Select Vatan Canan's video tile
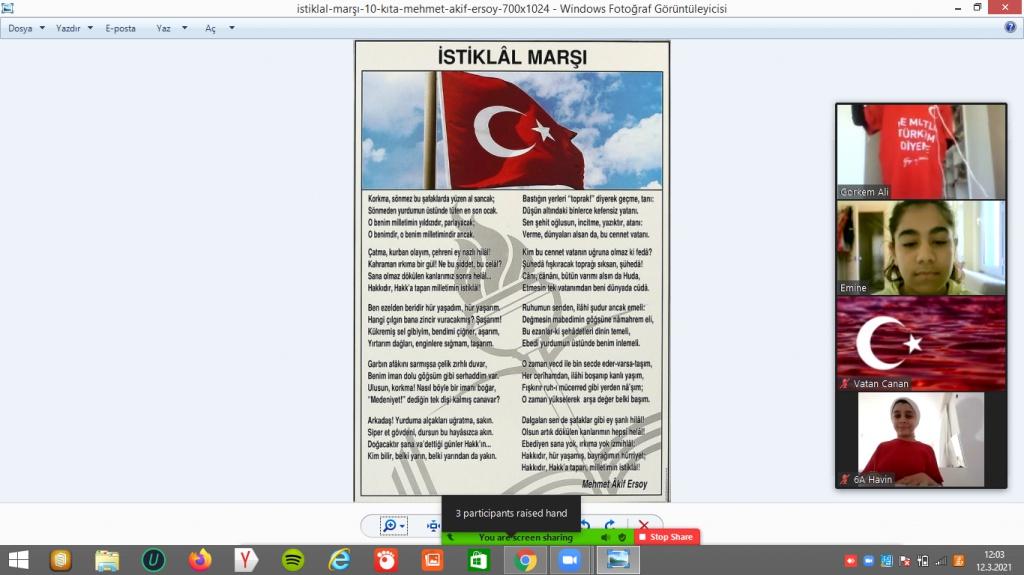Viewport: 1024px width, 575px height. 921,343
